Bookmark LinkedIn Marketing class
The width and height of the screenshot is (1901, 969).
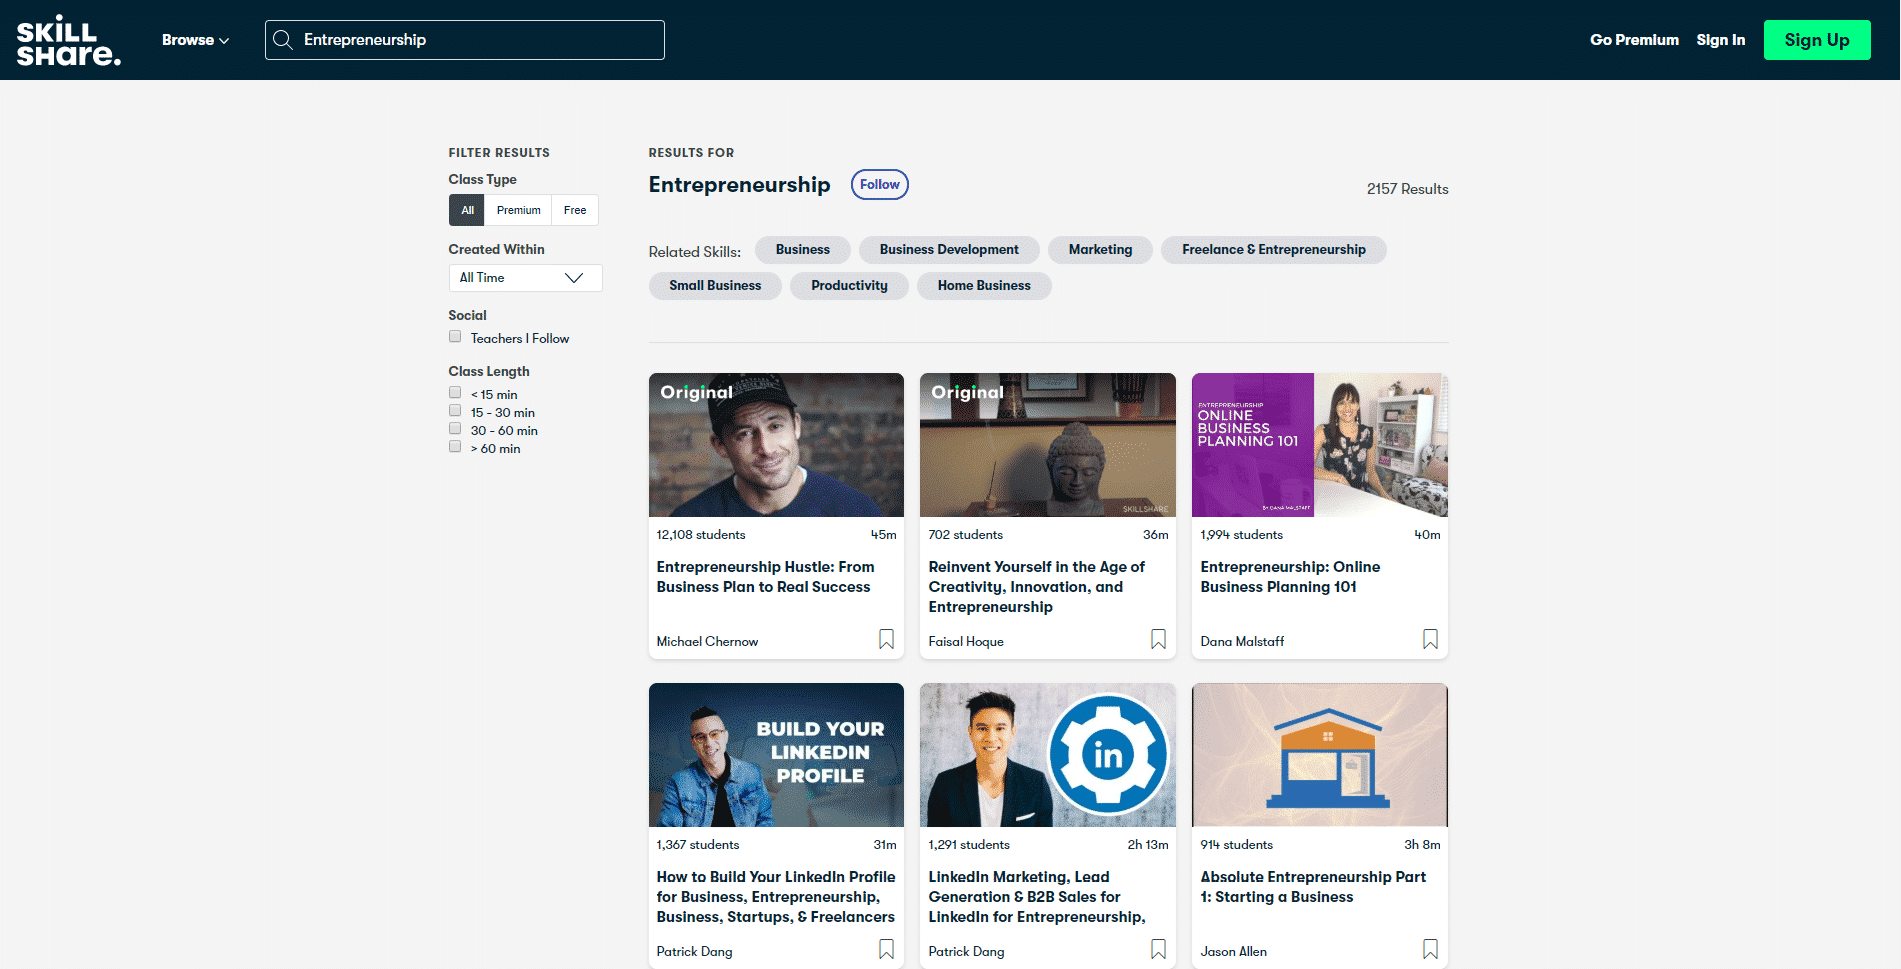(1158, 949)
